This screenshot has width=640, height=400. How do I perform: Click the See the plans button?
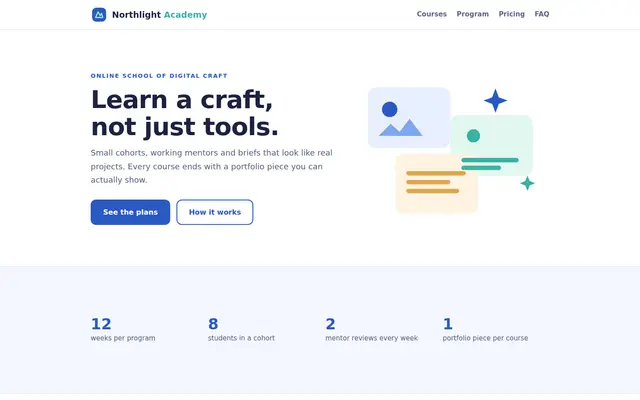130,212
